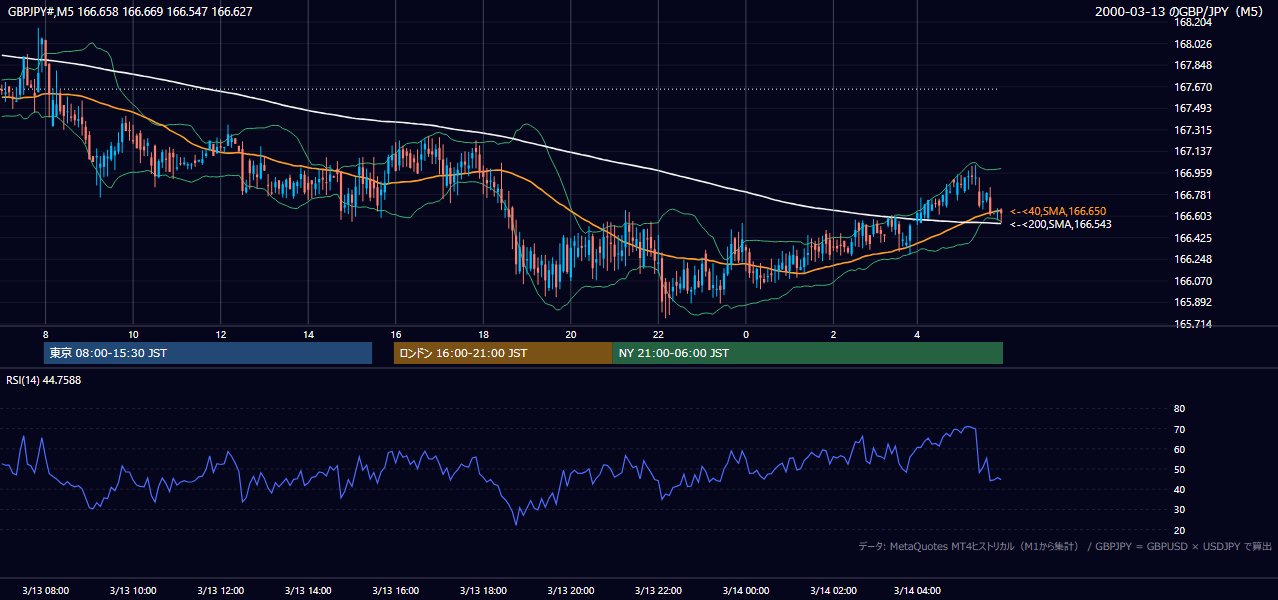1278x600 pixels.
Task: Click RSI level 40 on the scale
Action: coord(1179,490)
